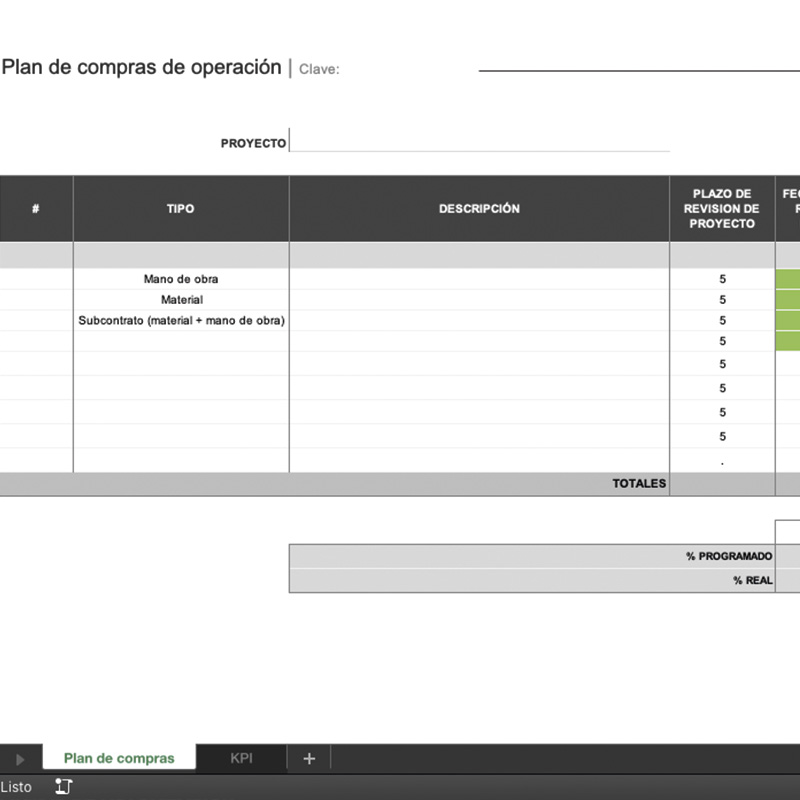Click the % PROGRAMADO label cell
The height and width of the screenshot is (800, 800).
click(x=729, y=557)
